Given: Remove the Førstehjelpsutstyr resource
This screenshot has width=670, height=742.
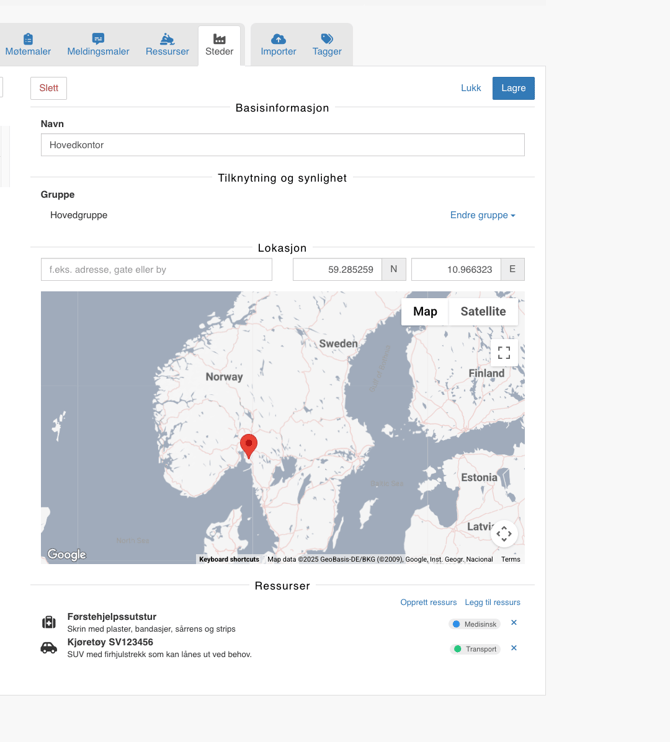Looking at the screenshot, I should pyautogui.click(x=514, y=623).
